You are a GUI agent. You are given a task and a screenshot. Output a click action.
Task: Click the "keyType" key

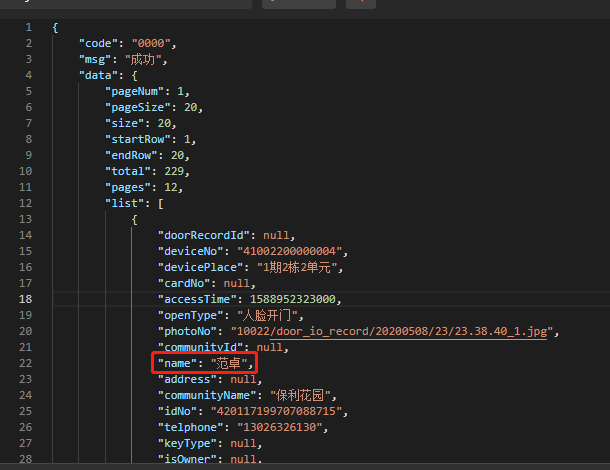(188, 443)
